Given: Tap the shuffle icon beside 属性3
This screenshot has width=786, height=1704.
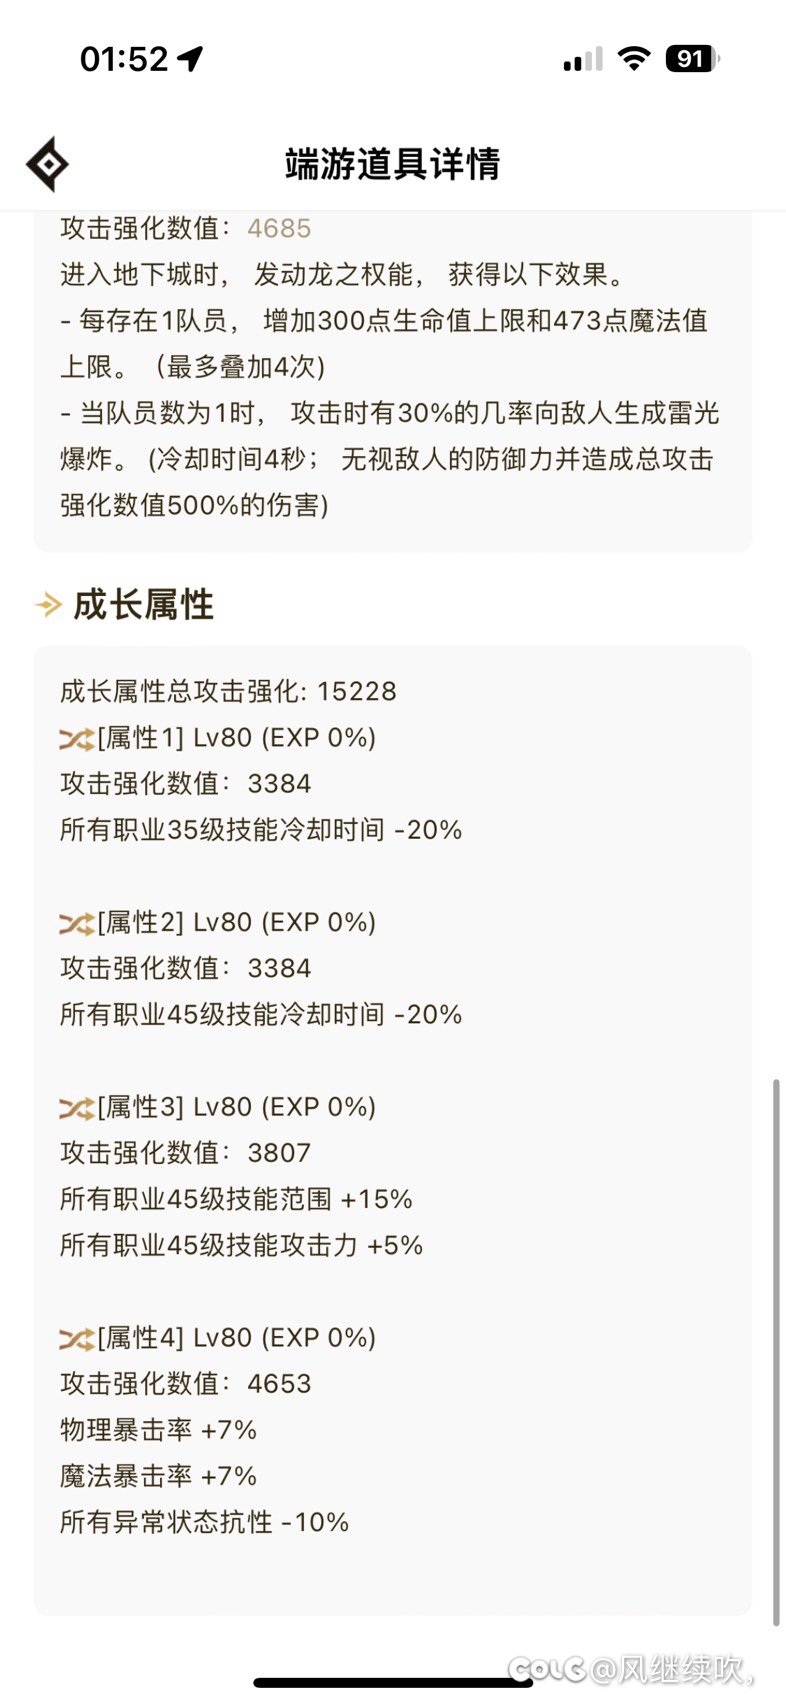Looking at the screenshot, I should pyautogui.click(x=76, y=1108).
